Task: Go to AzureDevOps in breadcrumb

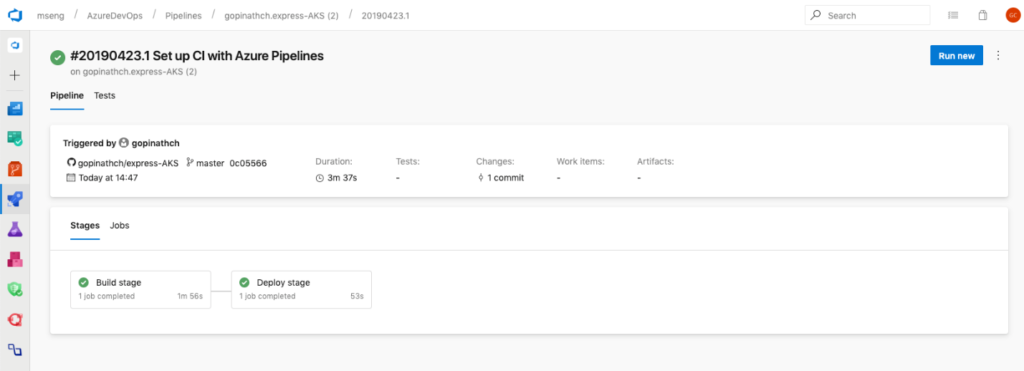Action: [x=115, y=15]
